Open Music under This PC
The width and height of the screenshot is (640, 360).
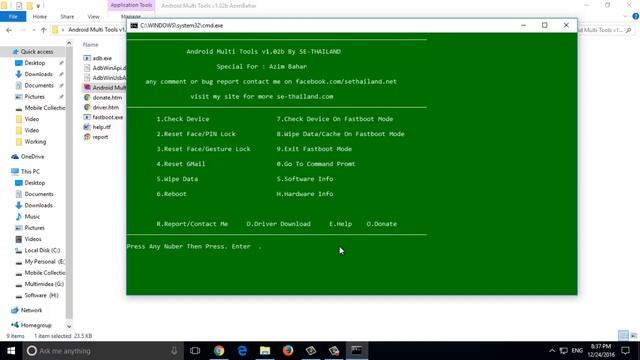click(x=32, y=216)
